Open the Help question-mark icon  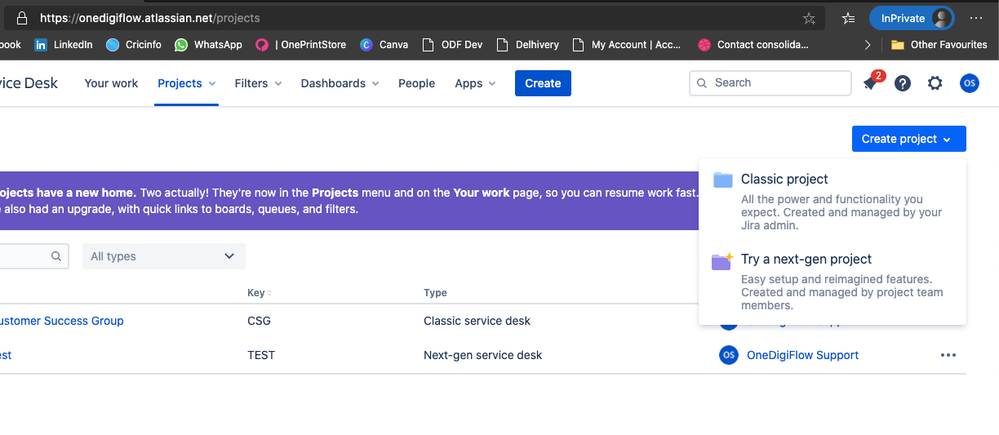click(x=902, y=83)
